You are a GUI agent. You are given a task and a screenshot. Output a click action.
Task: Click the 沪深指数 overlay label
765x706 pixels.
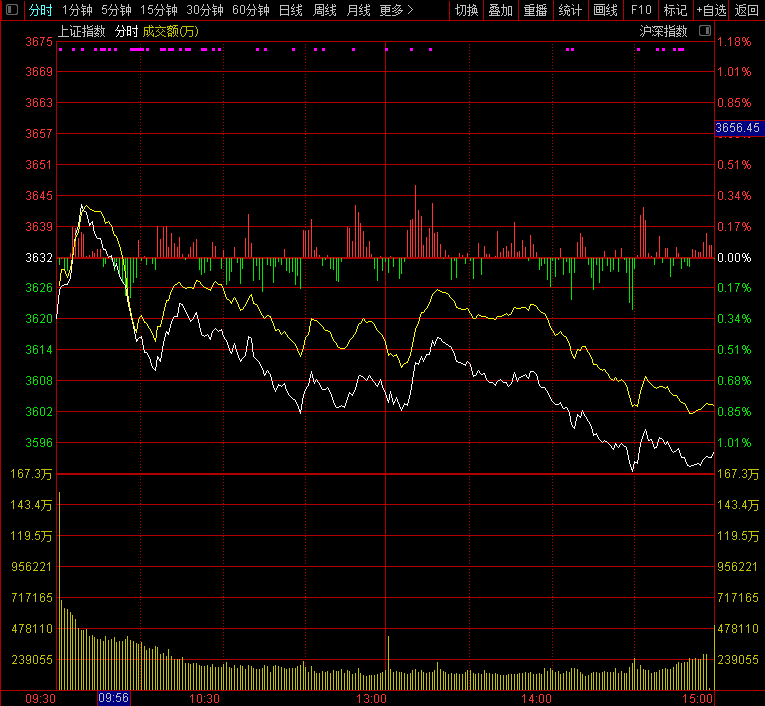coord(664,31)
